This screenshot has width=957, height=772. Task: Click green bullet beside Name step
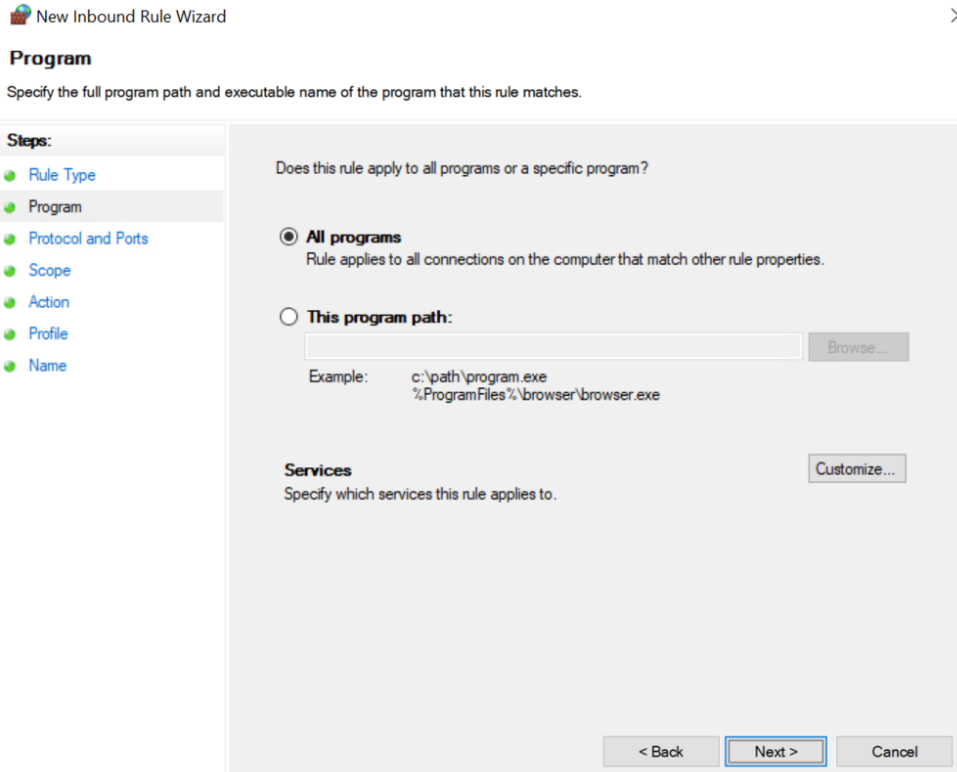click(x=10, y=366)
